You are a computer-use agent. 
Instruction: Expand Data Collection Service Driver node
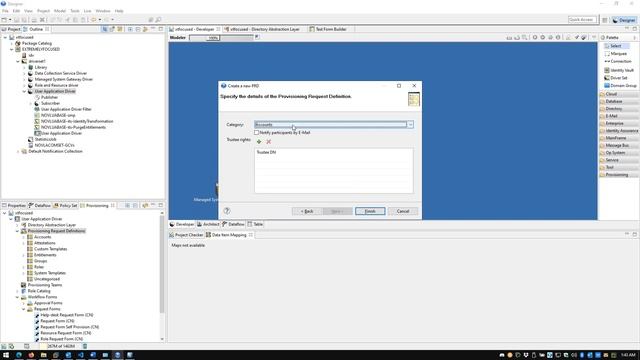tap(24, 73)
